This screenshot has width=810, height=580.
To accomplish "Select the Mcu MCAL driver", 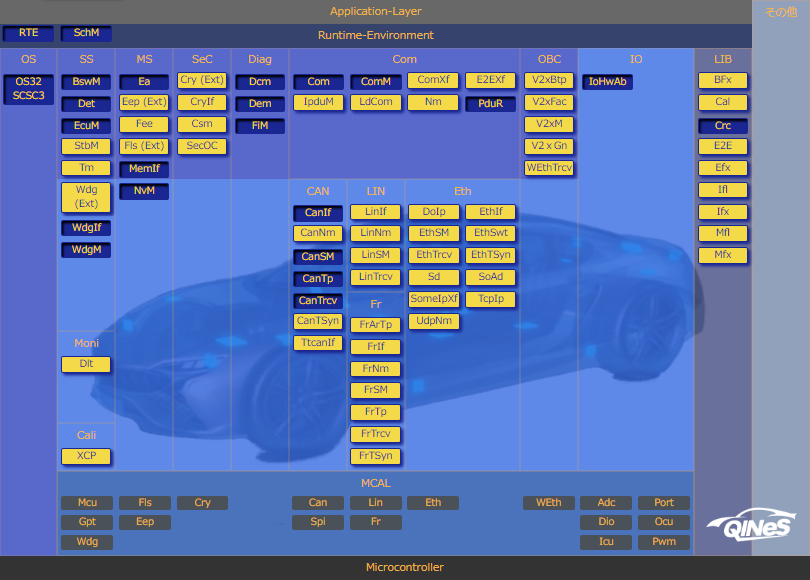I will click(x=86, y=503).
